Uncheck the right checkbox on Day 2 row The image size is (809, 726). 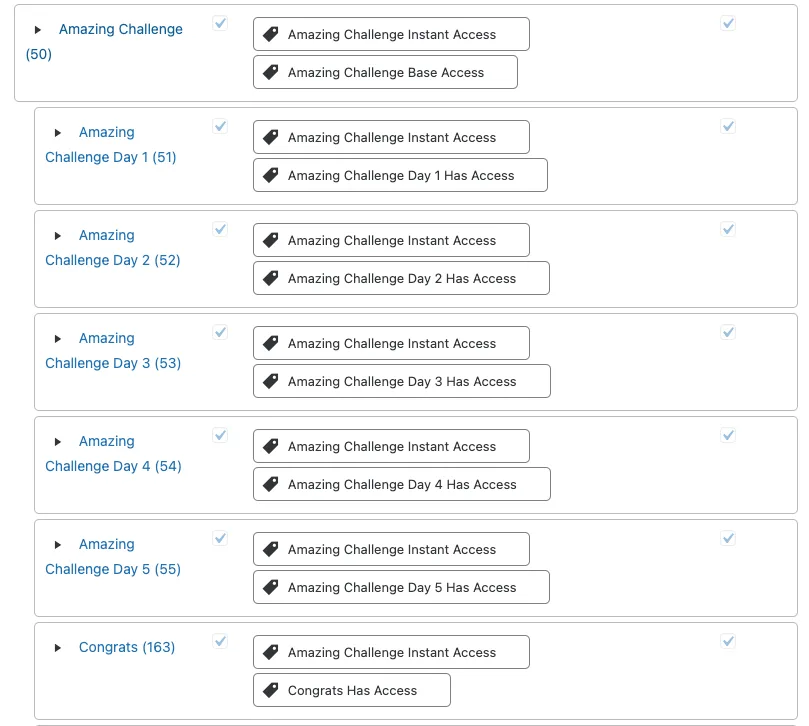point(728,229)
